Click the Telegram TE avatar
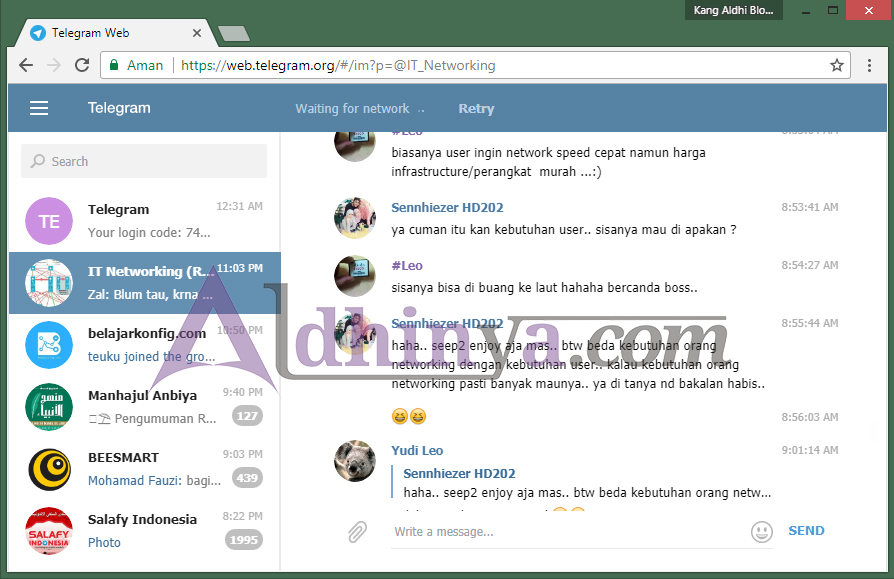The height and width of the screenshot is (579, 894). pyautogui.click(x=49, y=221)
